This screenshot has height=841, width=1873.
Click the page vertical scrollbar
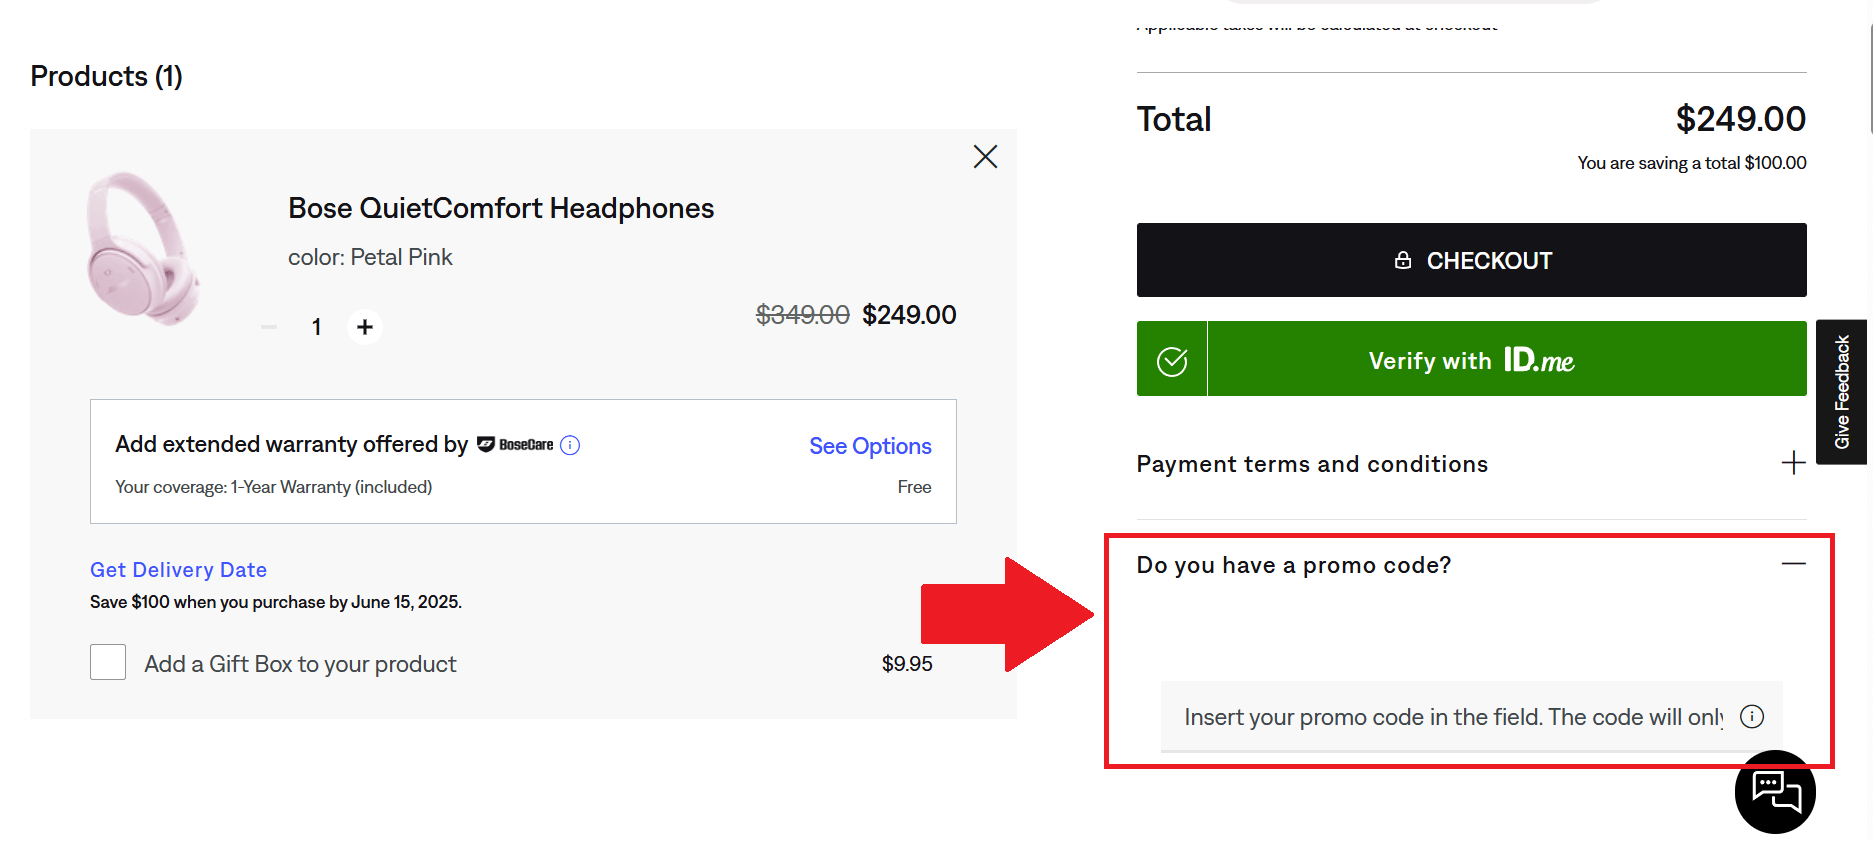click(x=1869, y=70)
